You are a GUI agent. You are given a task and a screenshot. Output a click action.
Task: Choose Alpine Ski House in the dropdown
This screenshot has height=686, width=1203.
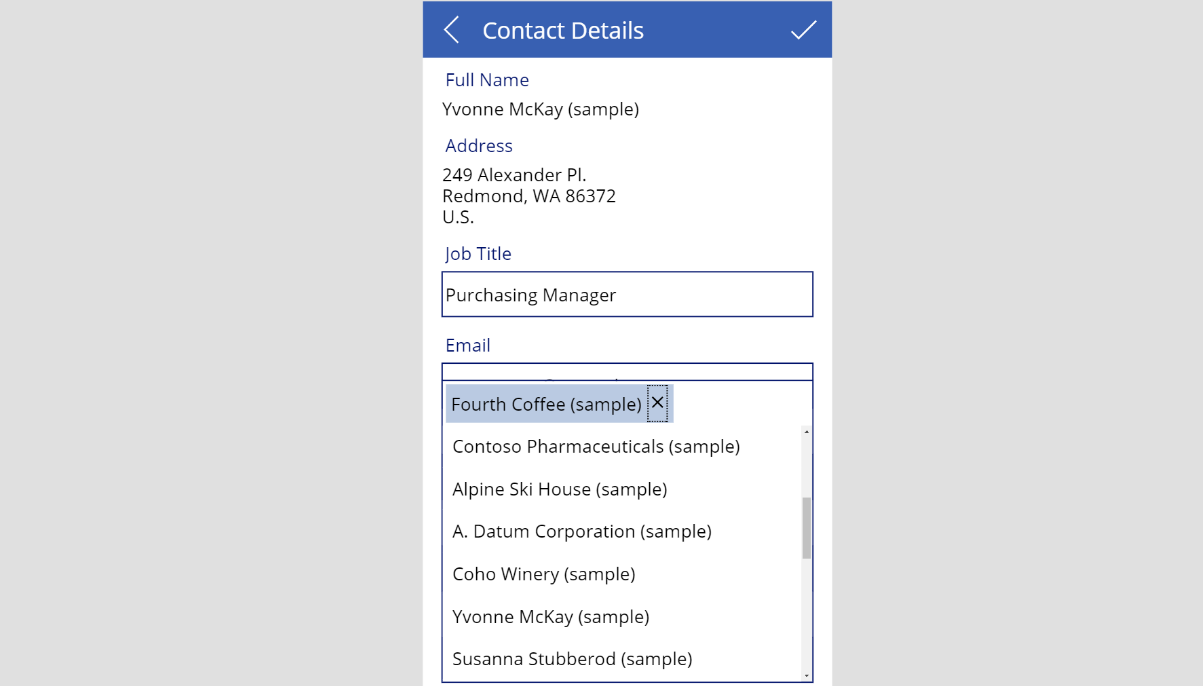(560, 489)
